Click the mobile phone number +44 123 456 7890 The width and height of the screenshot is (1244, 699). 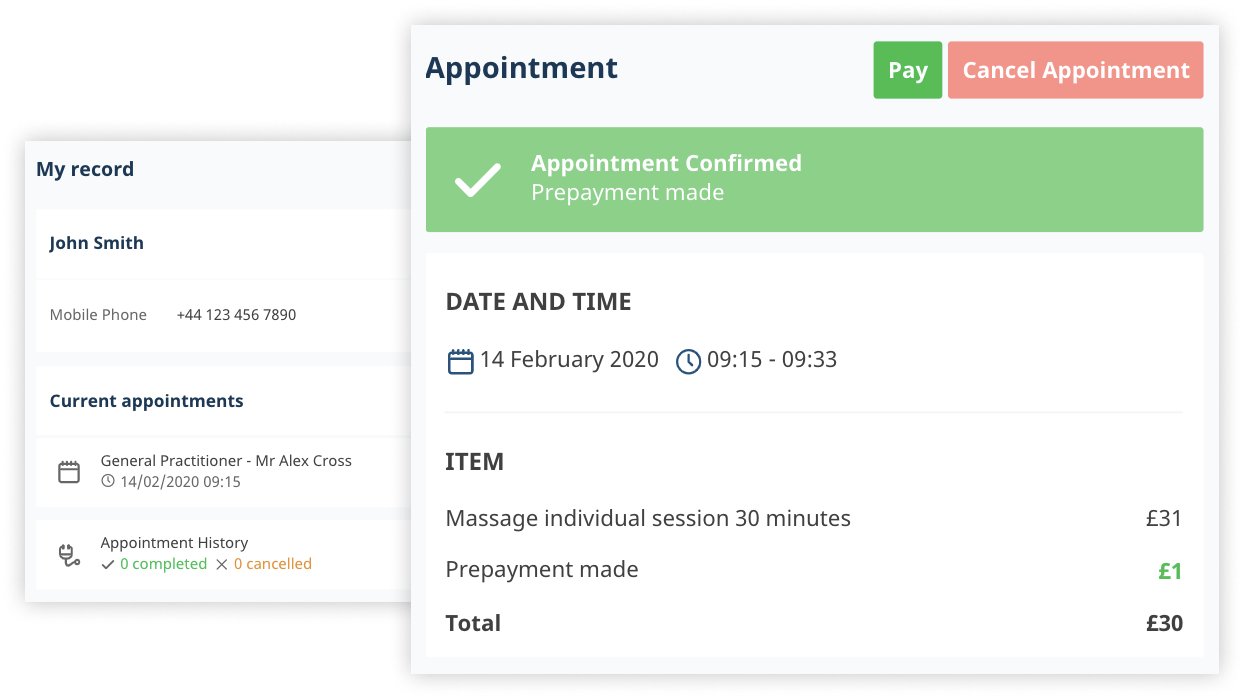tap(236, 315)
